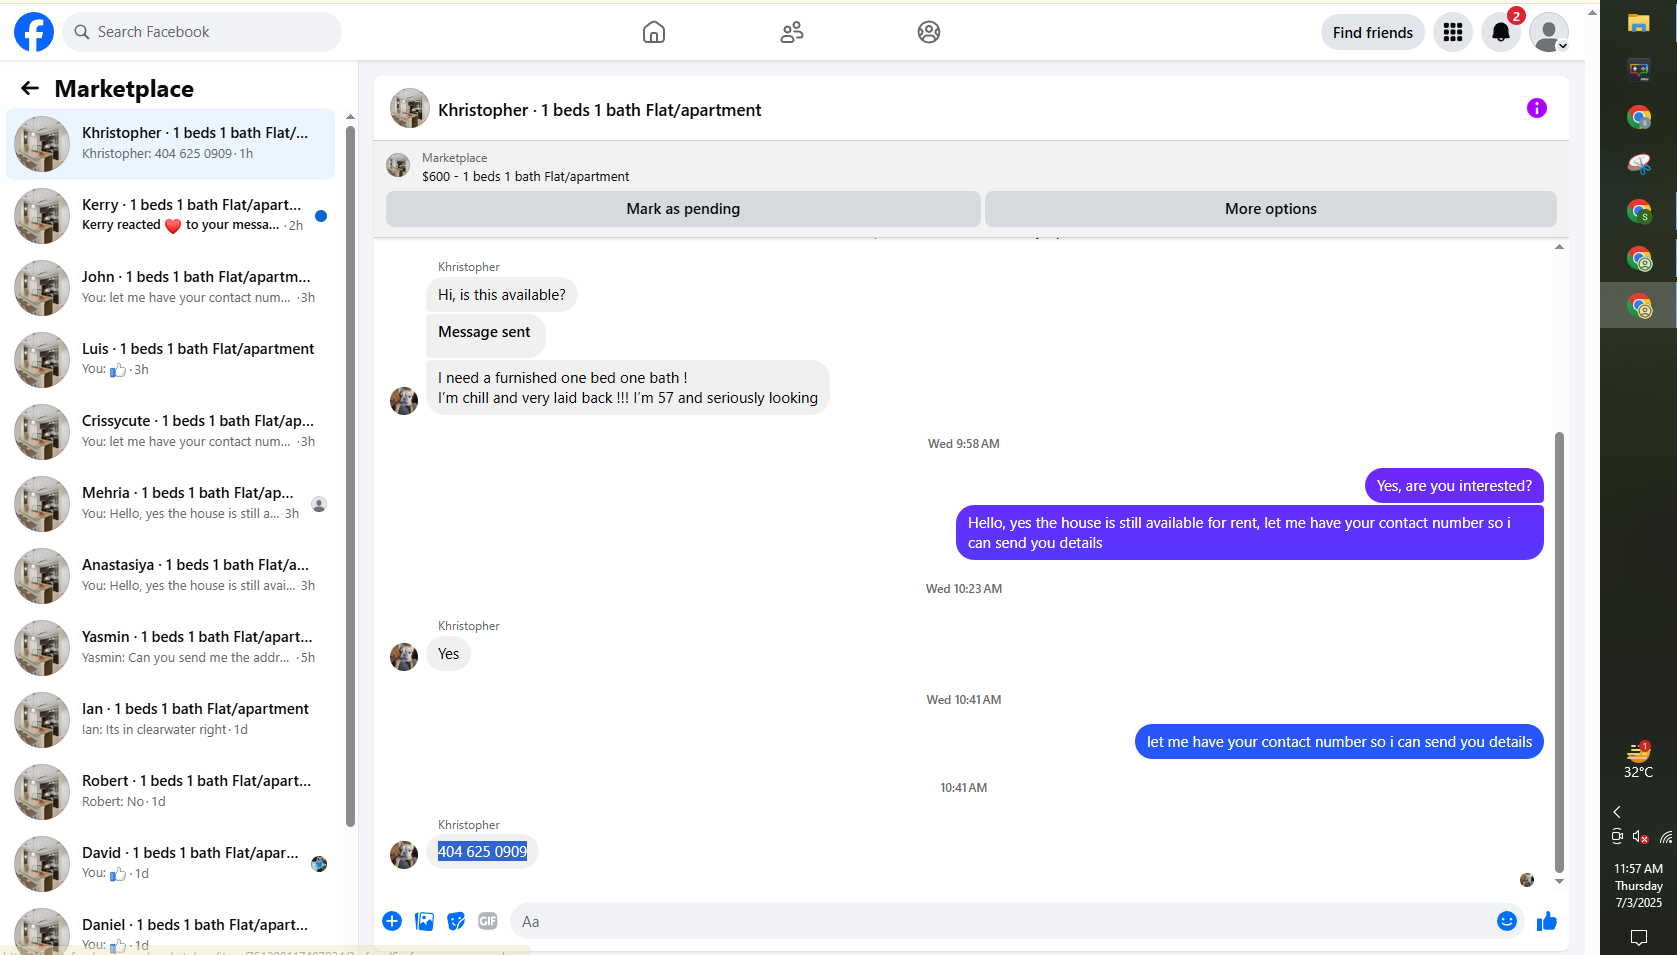
Task: Choose a GIF icon
Action: pyautogui.click(x=488, y=921)
